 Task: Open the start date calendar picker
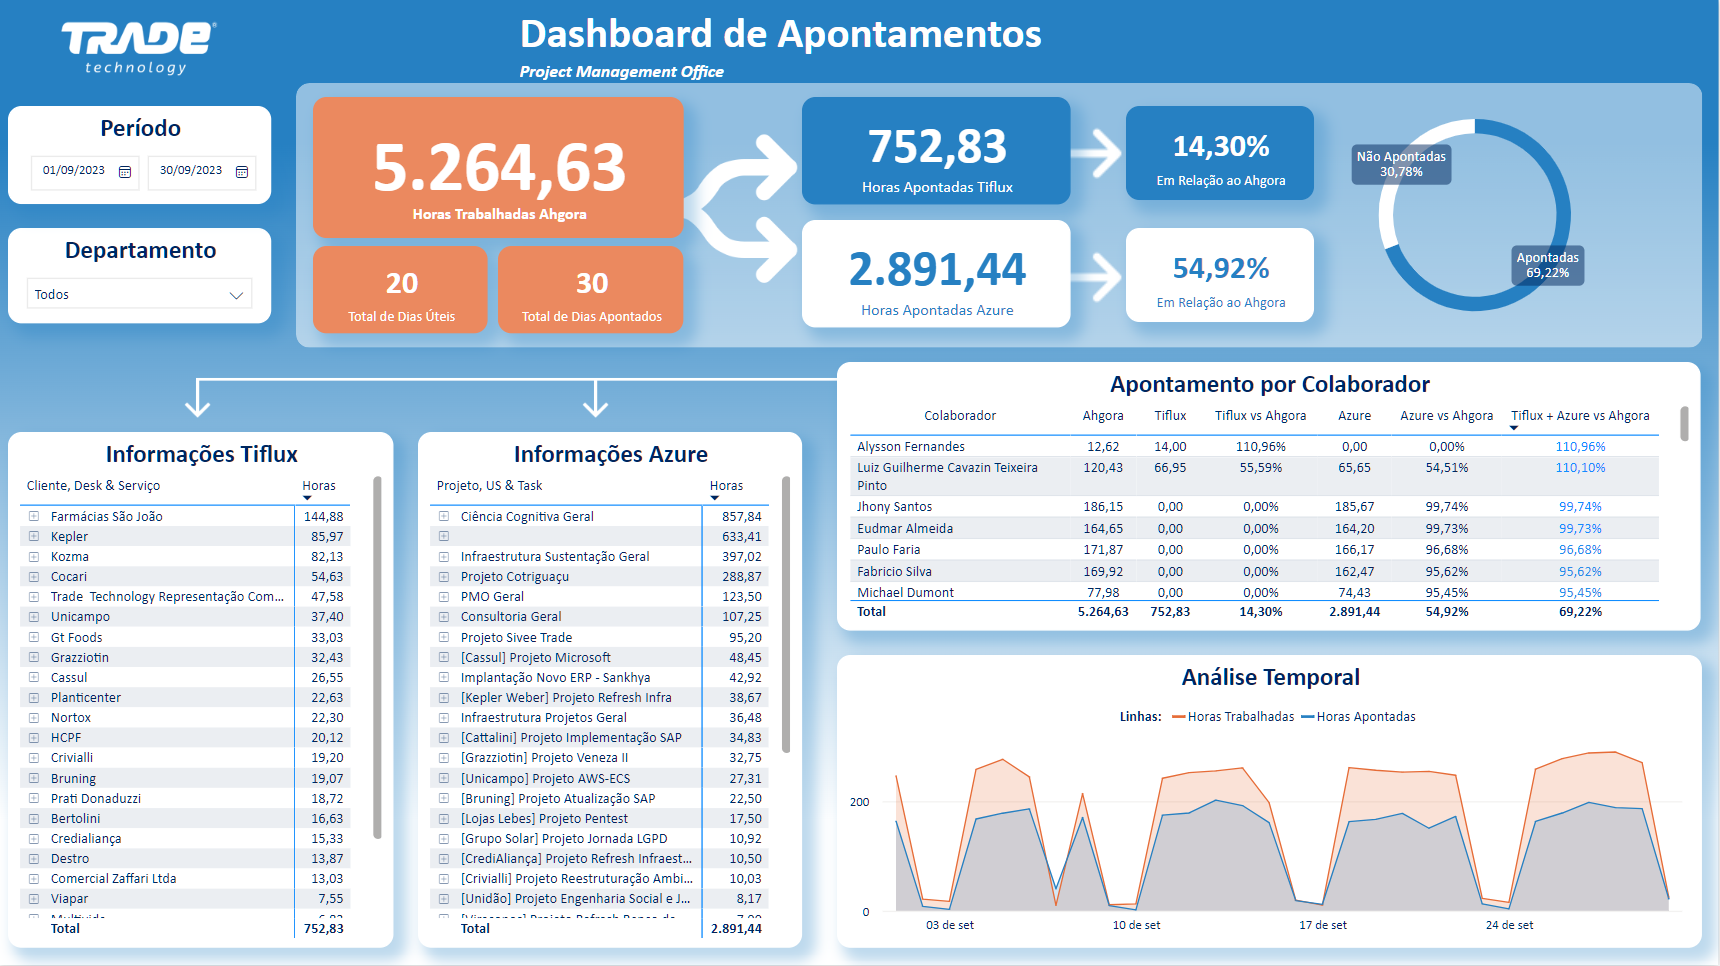(124, 171)
